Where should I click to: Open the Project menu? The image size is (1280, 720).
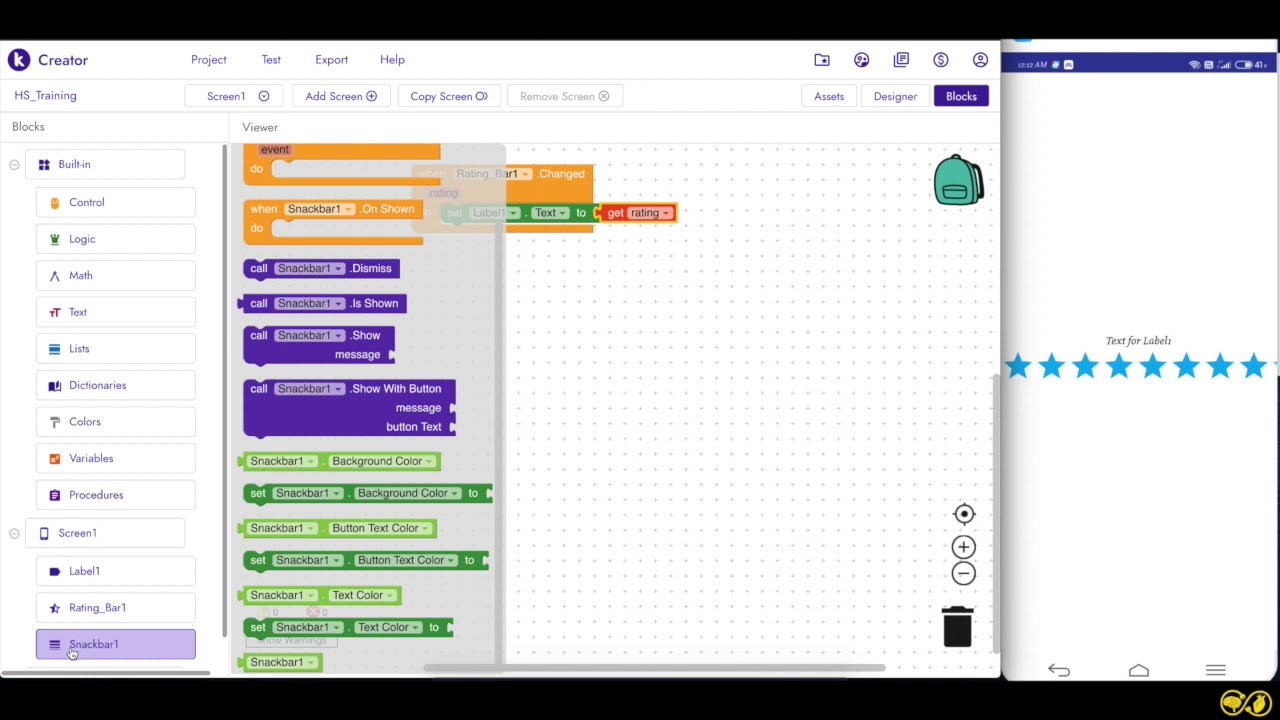[209, 60]
